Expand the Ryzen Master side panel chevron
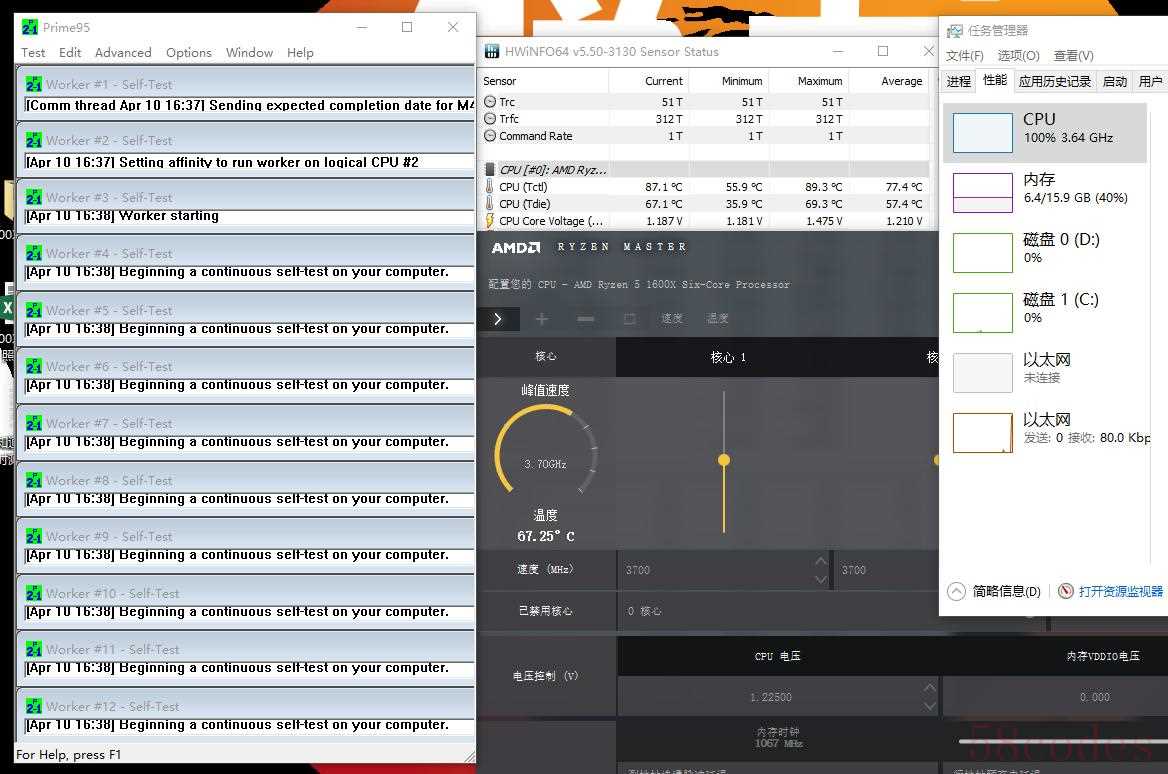This screenshot has height=774, width=1168. coord(498,319)
